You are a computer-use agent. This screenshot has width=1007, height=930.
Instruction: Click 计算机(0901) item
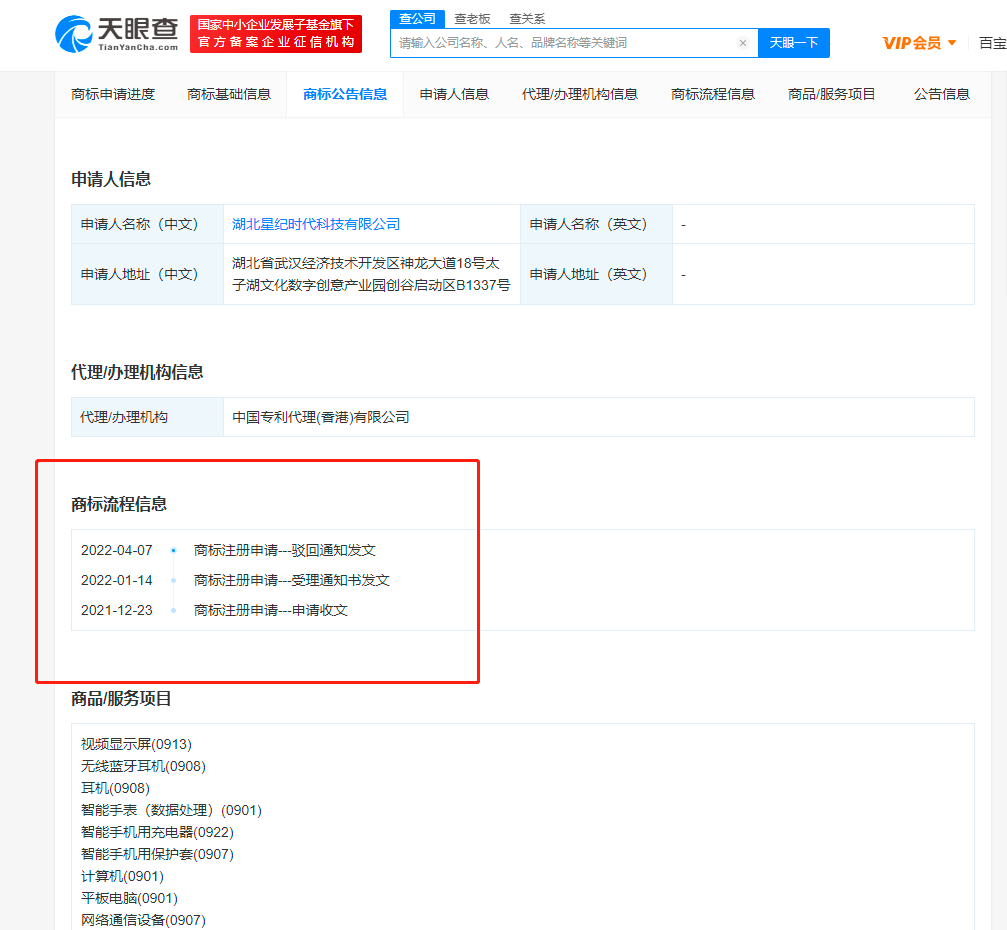click(x=122, y=877)
